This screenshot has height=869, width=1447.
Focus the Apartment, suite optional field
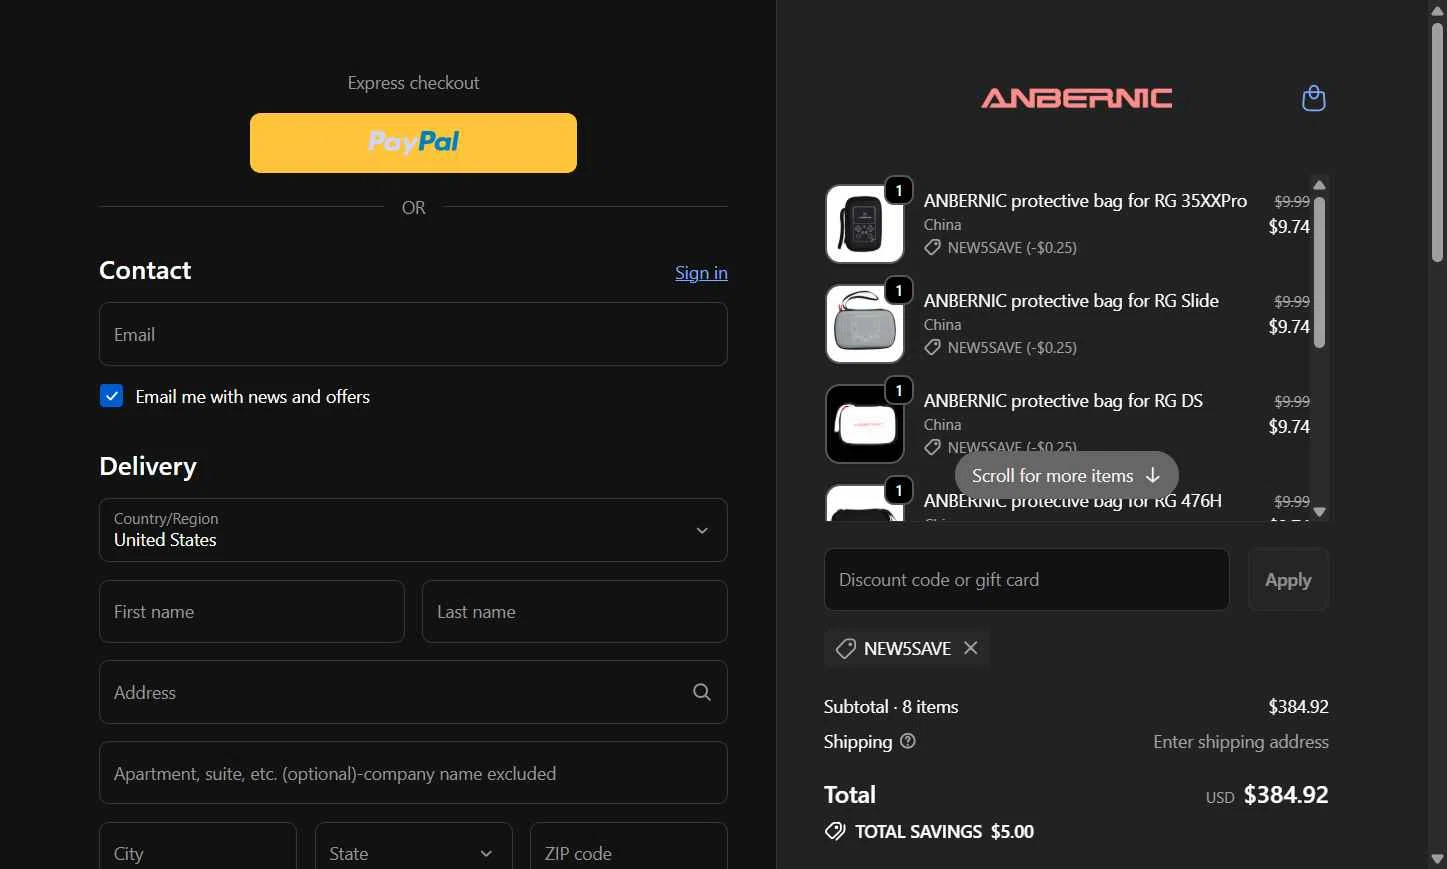[413, 773]
